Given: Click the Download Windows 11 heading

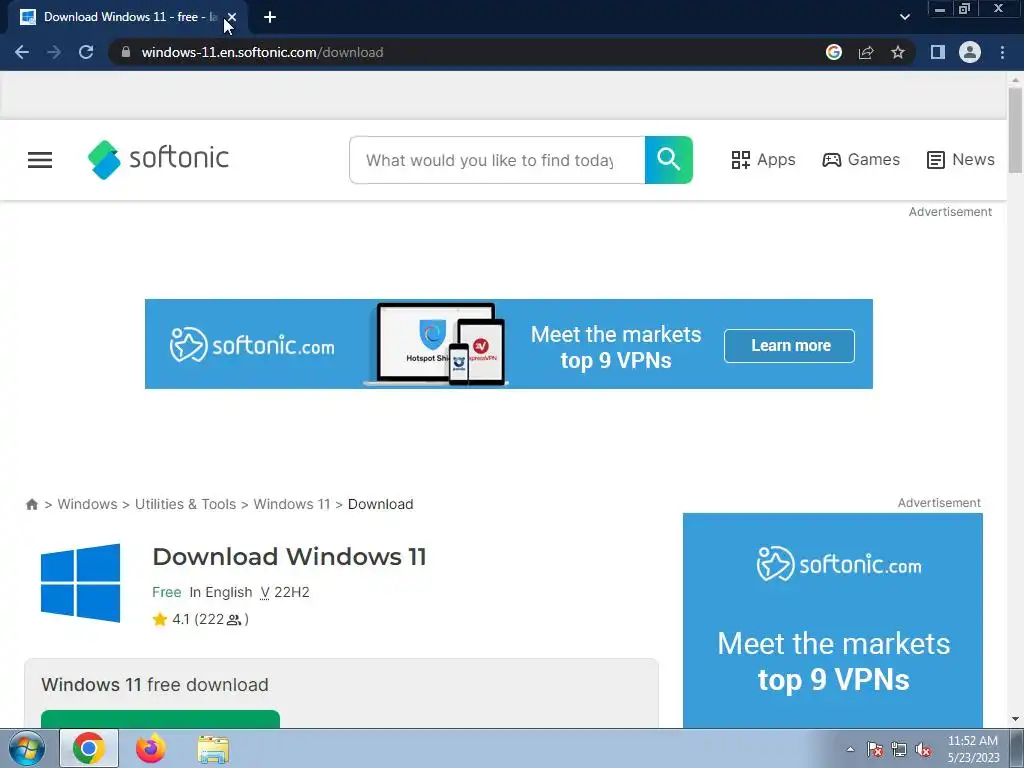Looking at the screenshot, I should click(x=289, y=557).
